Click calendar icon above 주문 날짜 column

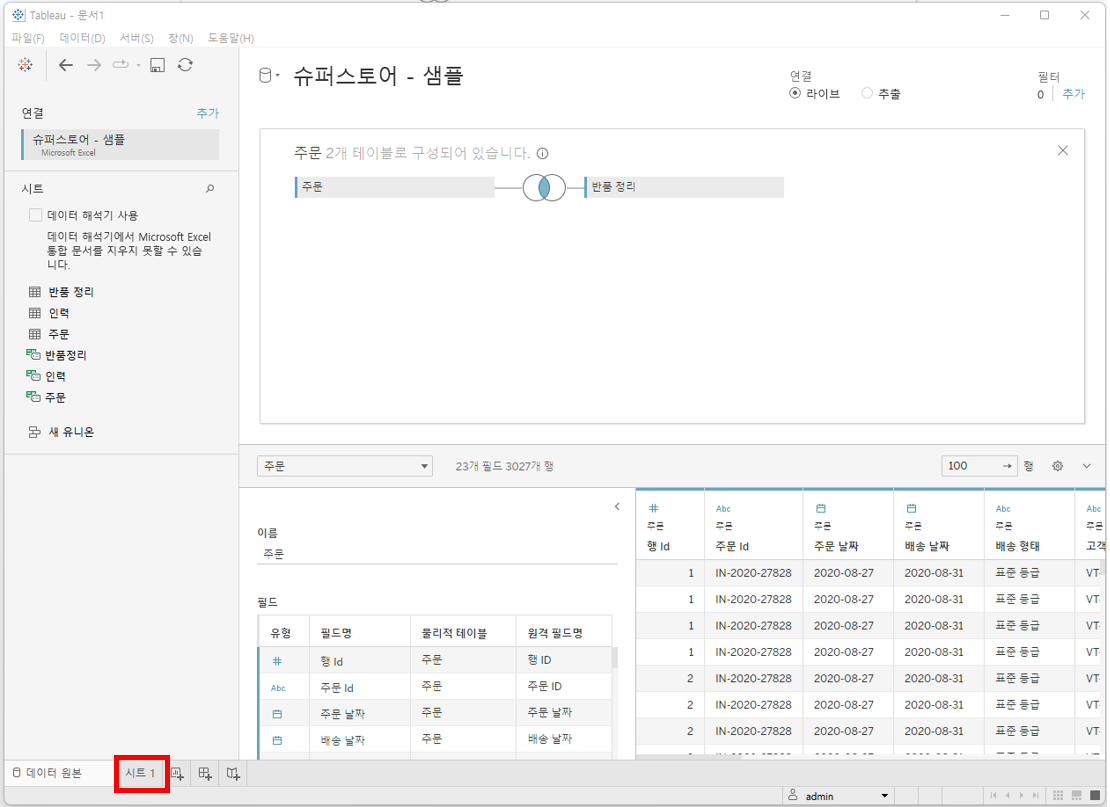[820, 508]
